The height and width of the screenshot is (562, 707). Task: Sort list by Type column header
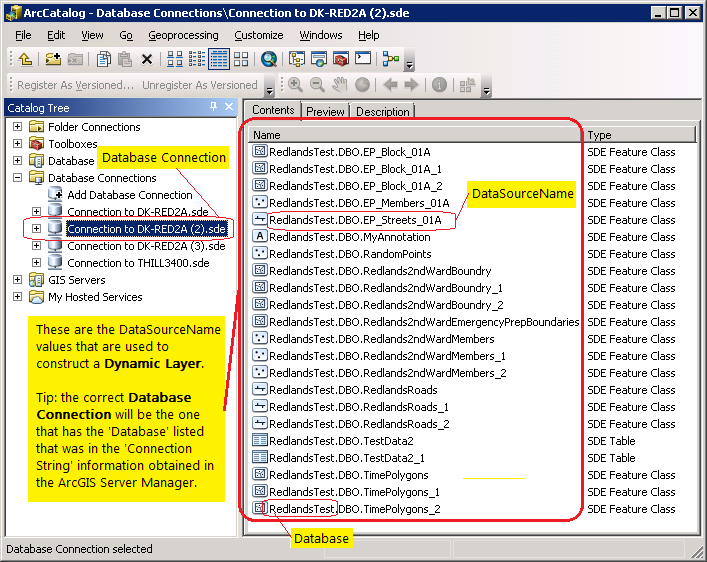point(639,135)
